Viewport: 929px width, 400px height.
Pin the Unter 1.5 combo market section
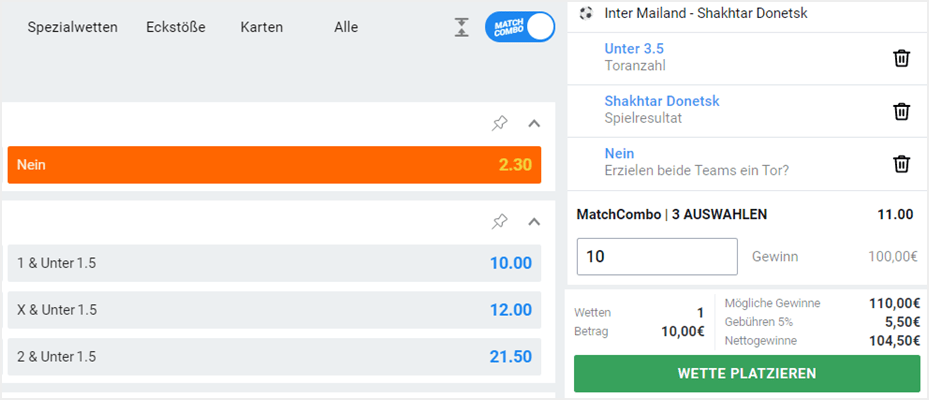pos(500,221)
